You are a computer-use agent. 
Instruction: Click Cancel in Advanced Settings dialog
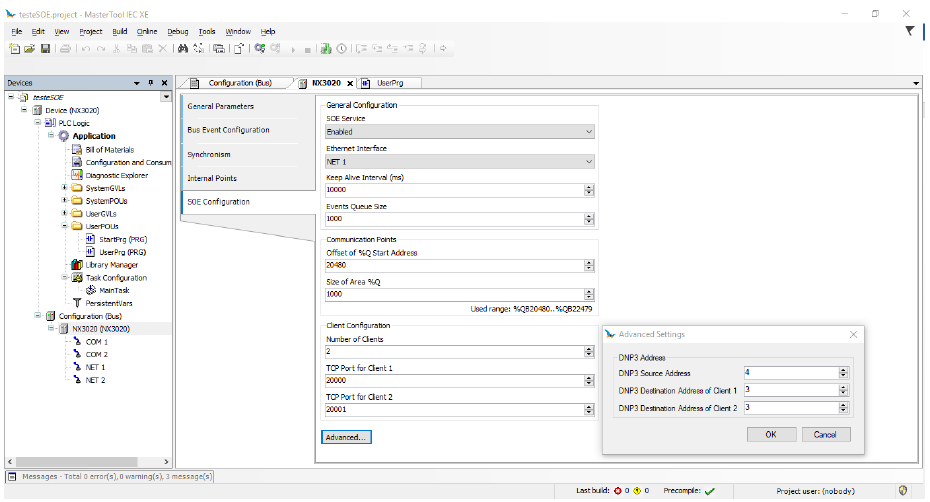(826, 435)
